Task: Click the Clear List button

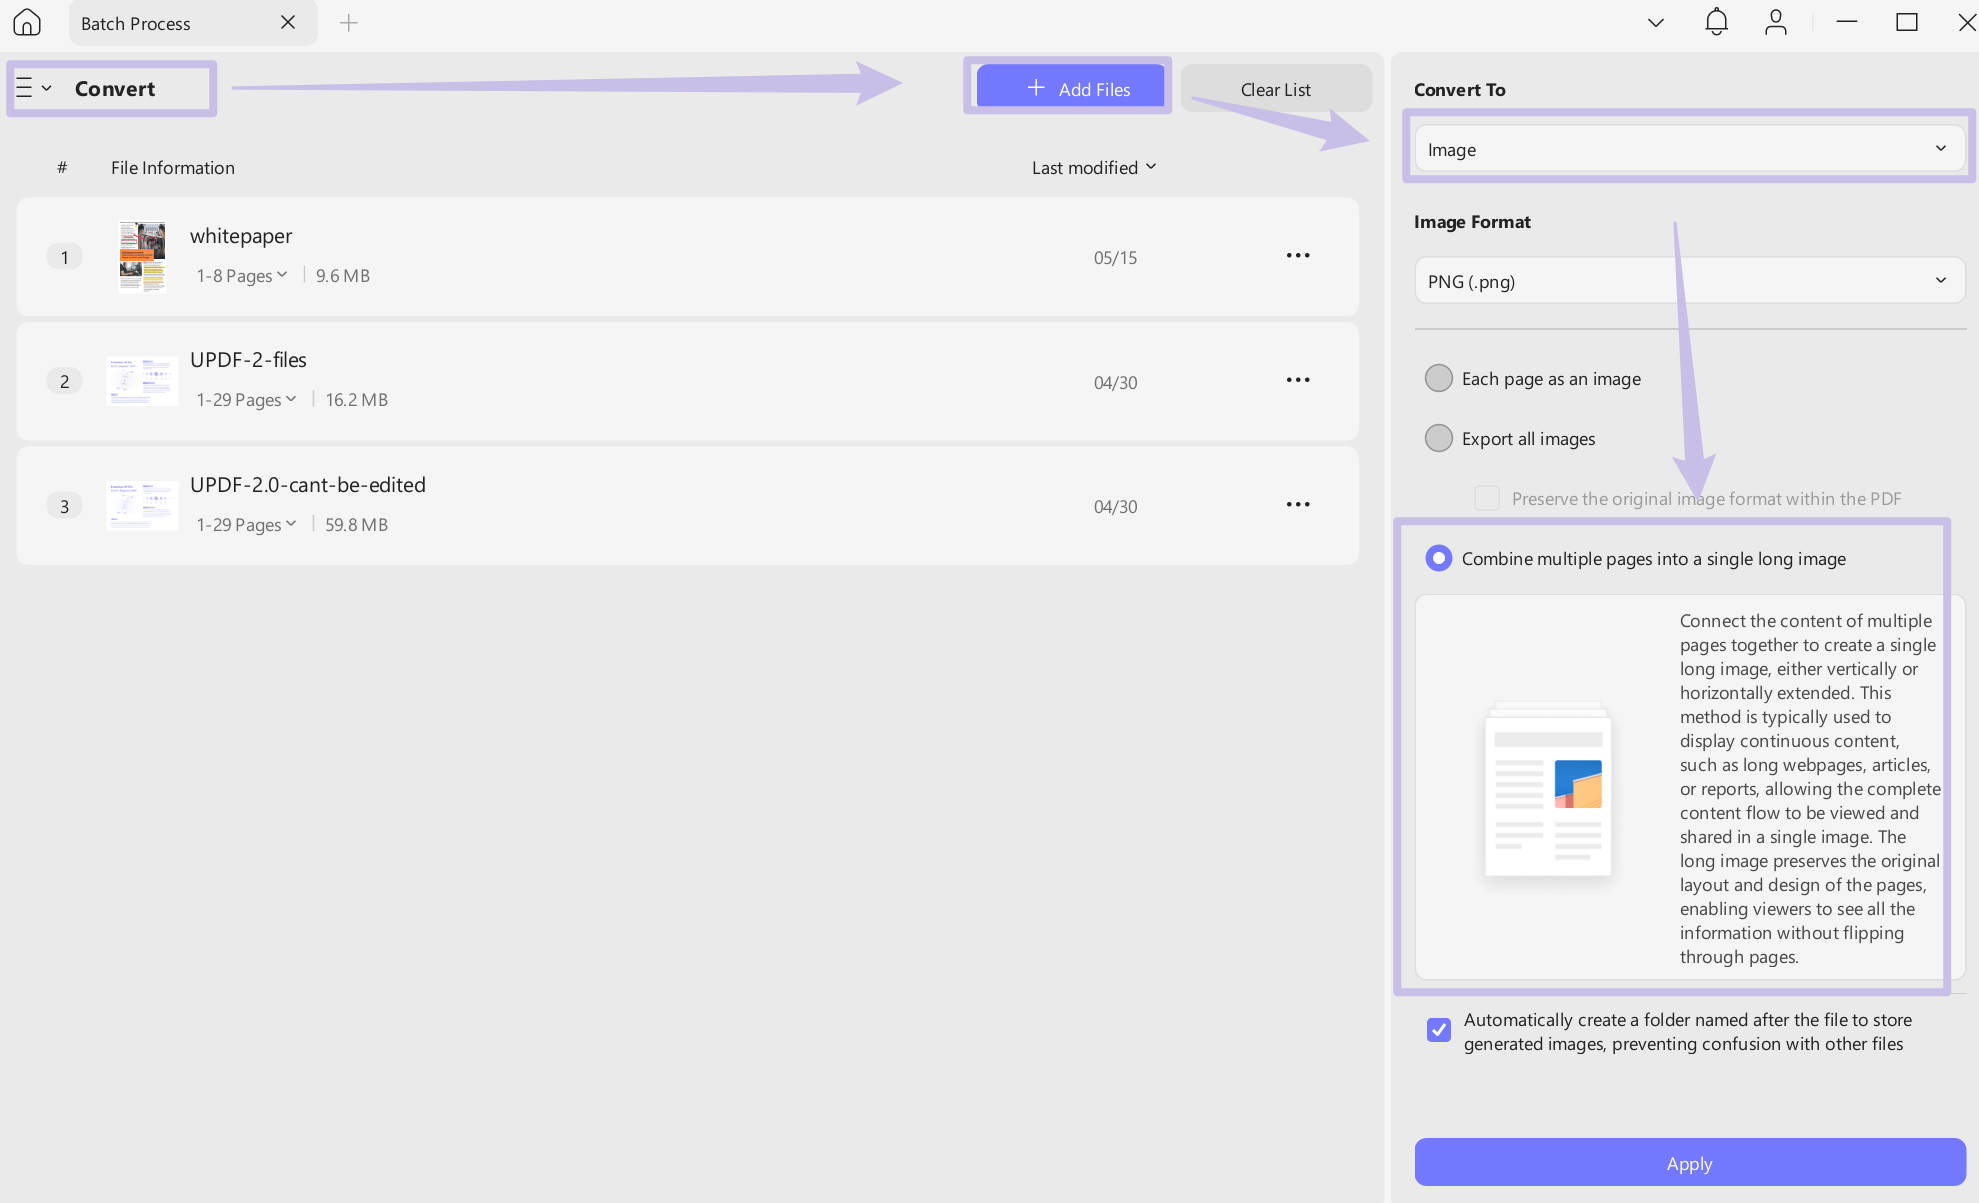Action: pos(1275,89)
